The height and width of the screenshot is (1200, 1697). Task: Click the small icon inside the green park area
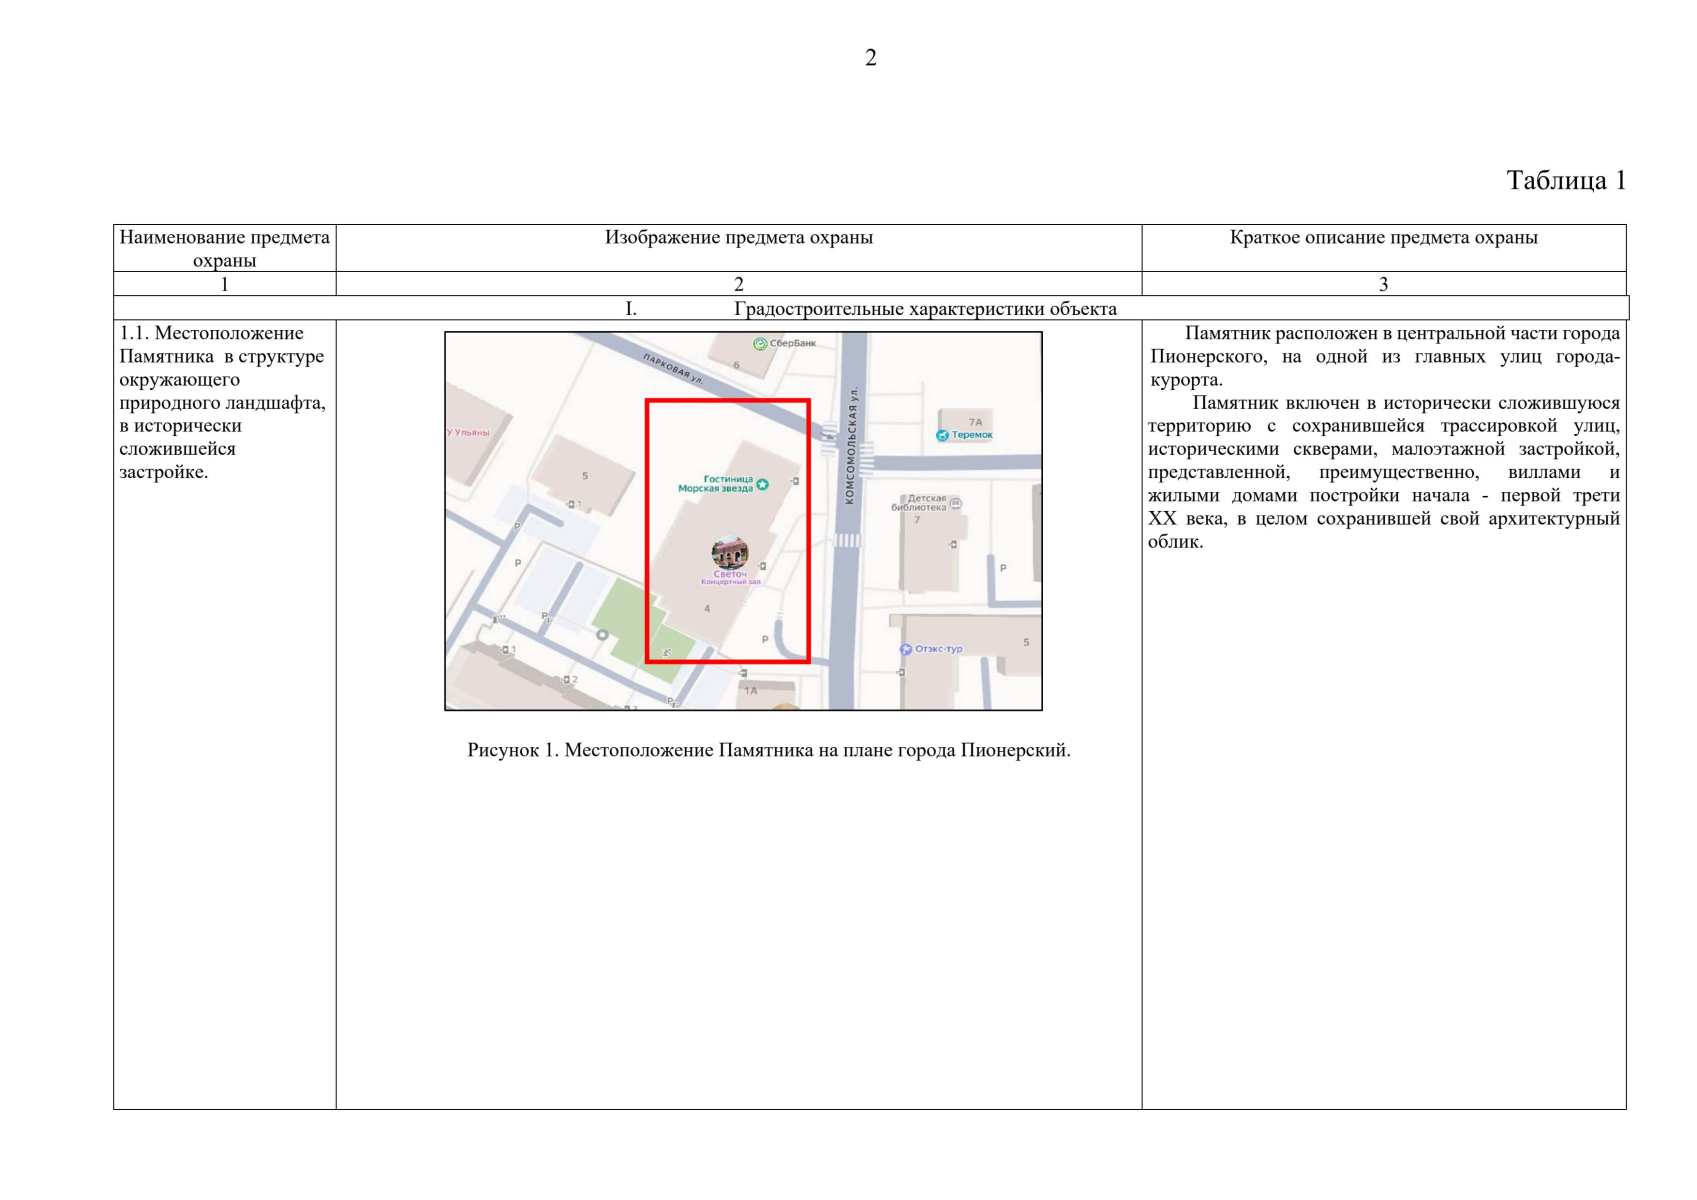click(667, 652)
